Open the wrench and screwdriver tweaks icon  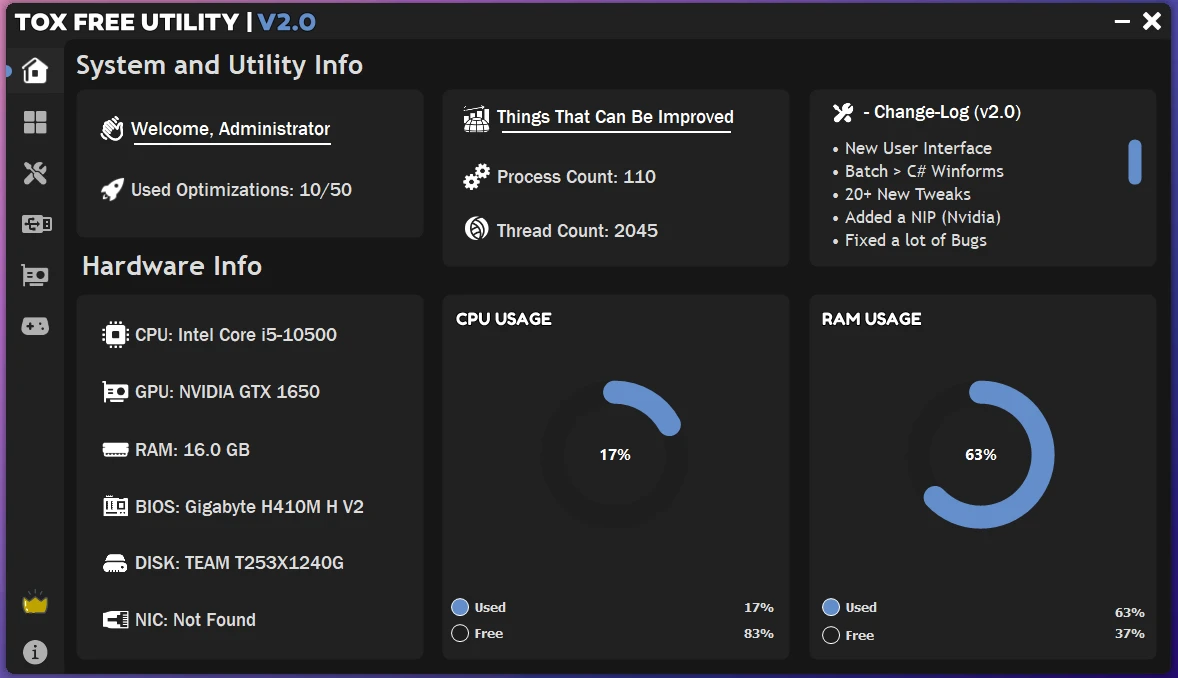point(35,173)
